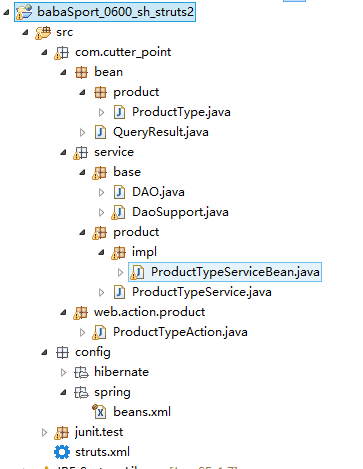
Task: Click the web.action.product package icon
Action: click(81, 313)
